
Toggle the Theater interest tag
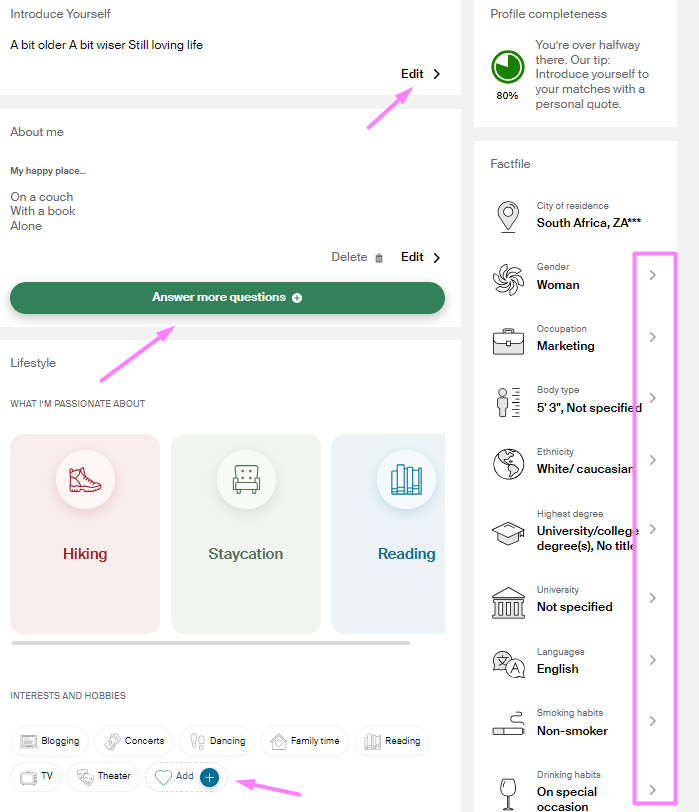tap(104, 776)
